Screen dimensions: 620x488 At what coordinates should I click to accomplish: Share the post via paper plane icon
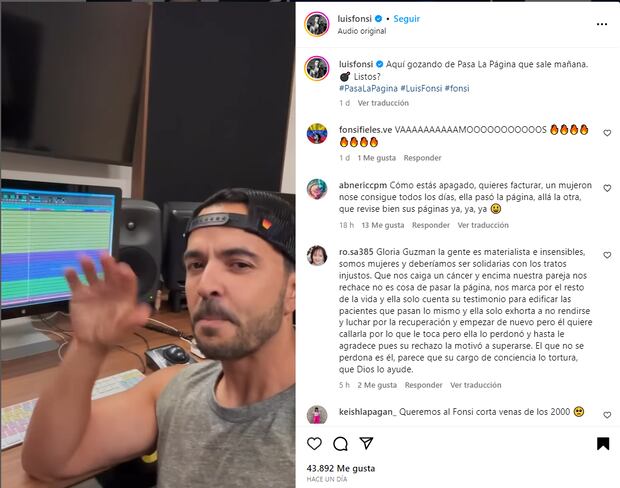click(x=366, y=443)
